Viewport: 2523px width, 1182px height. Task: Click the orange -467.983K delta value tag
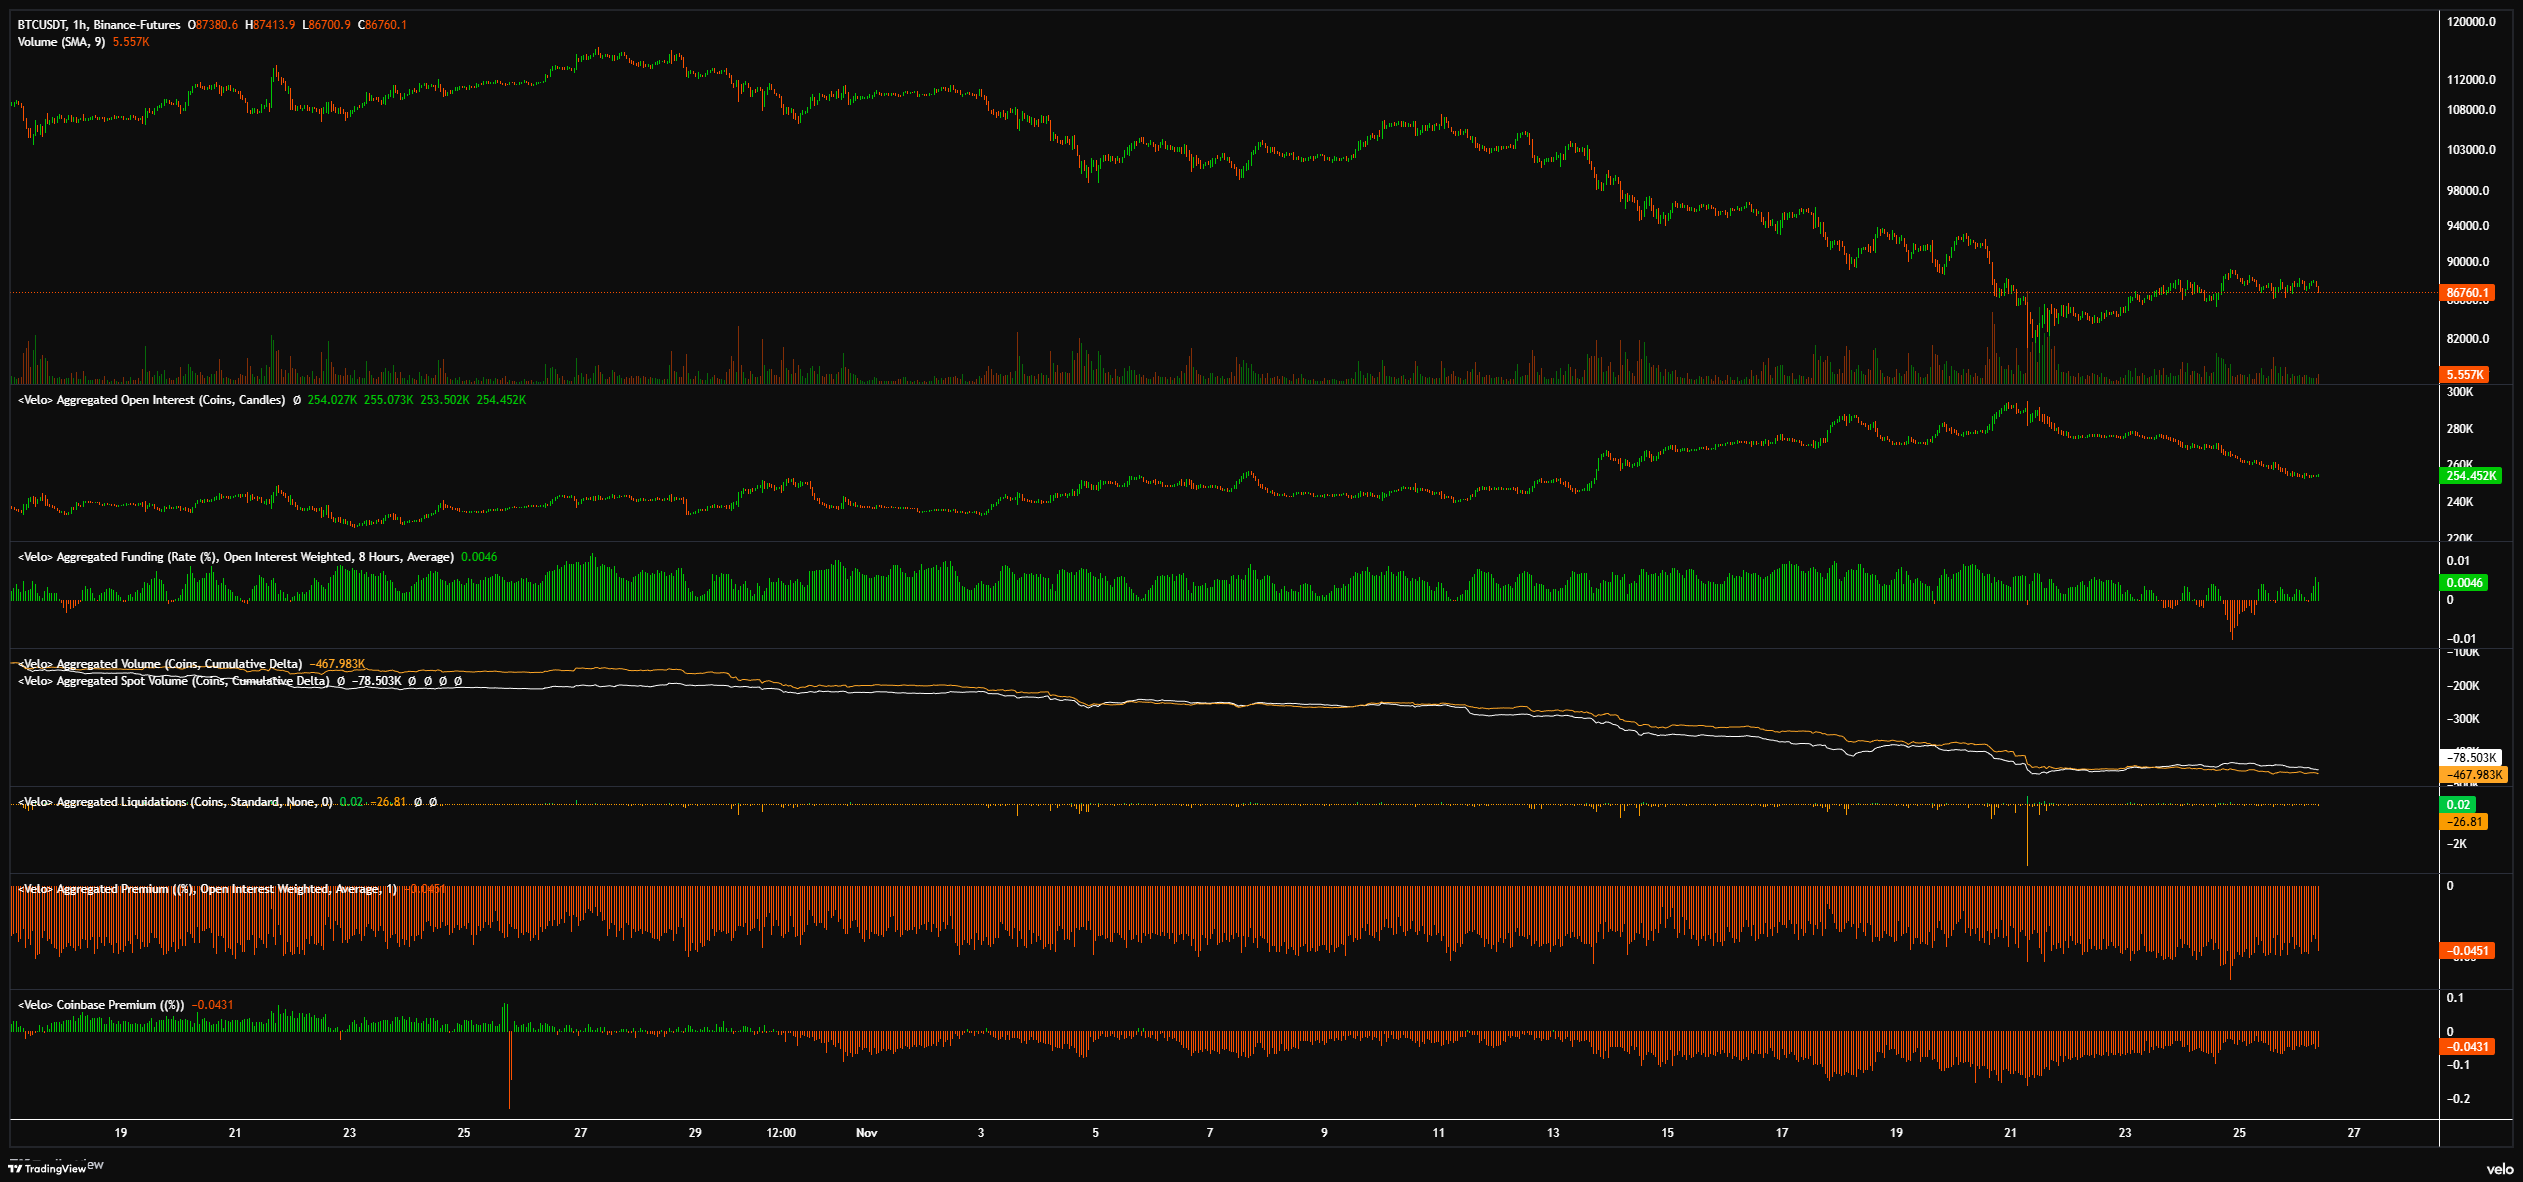(x=2473, y=775)
